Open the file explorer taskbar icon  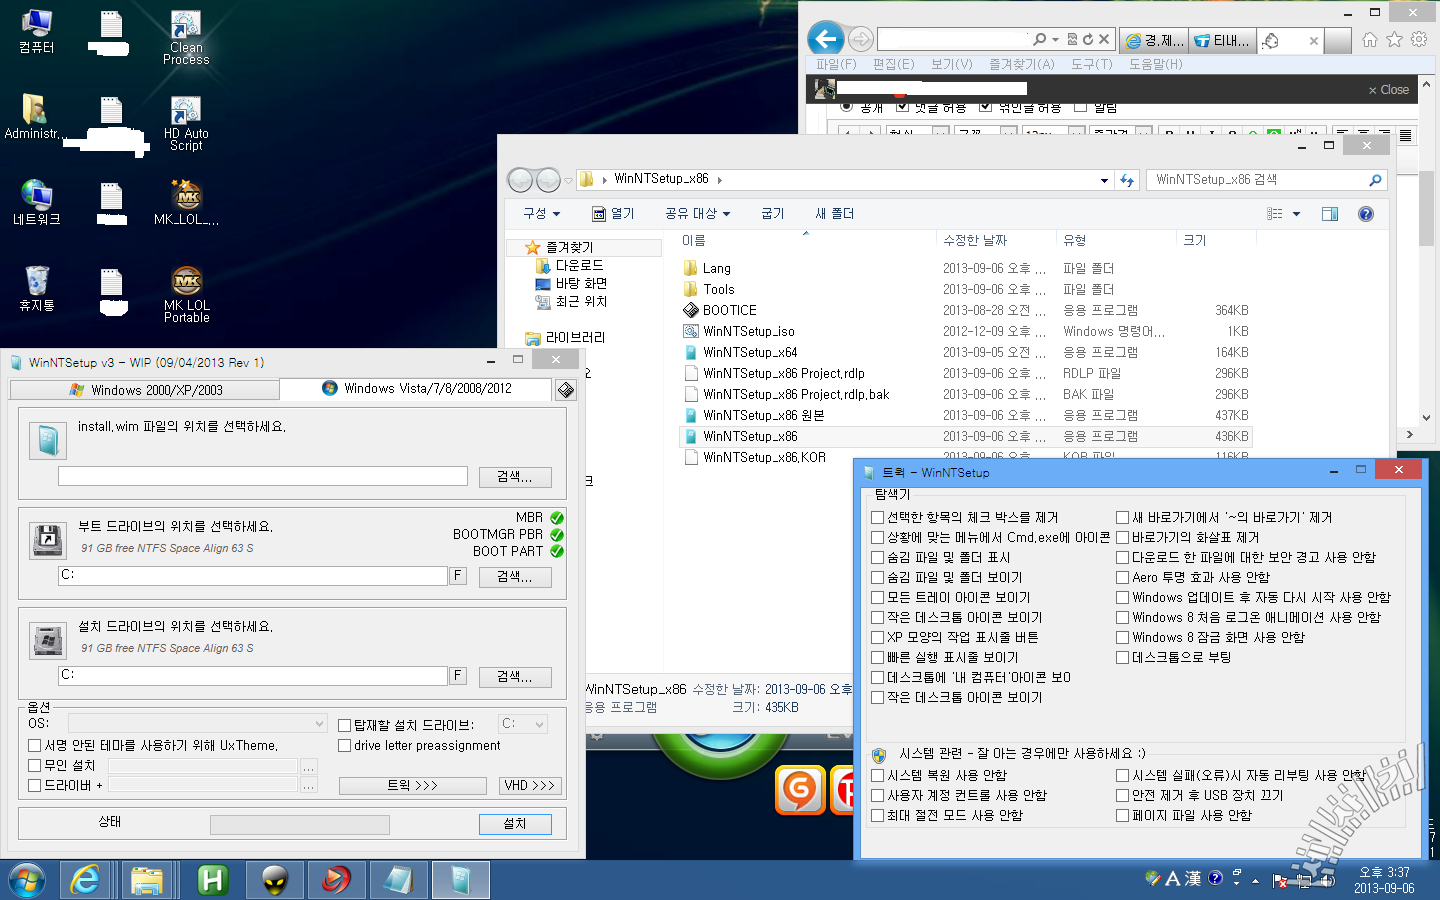pyautogui.click(x=147, y=880)
